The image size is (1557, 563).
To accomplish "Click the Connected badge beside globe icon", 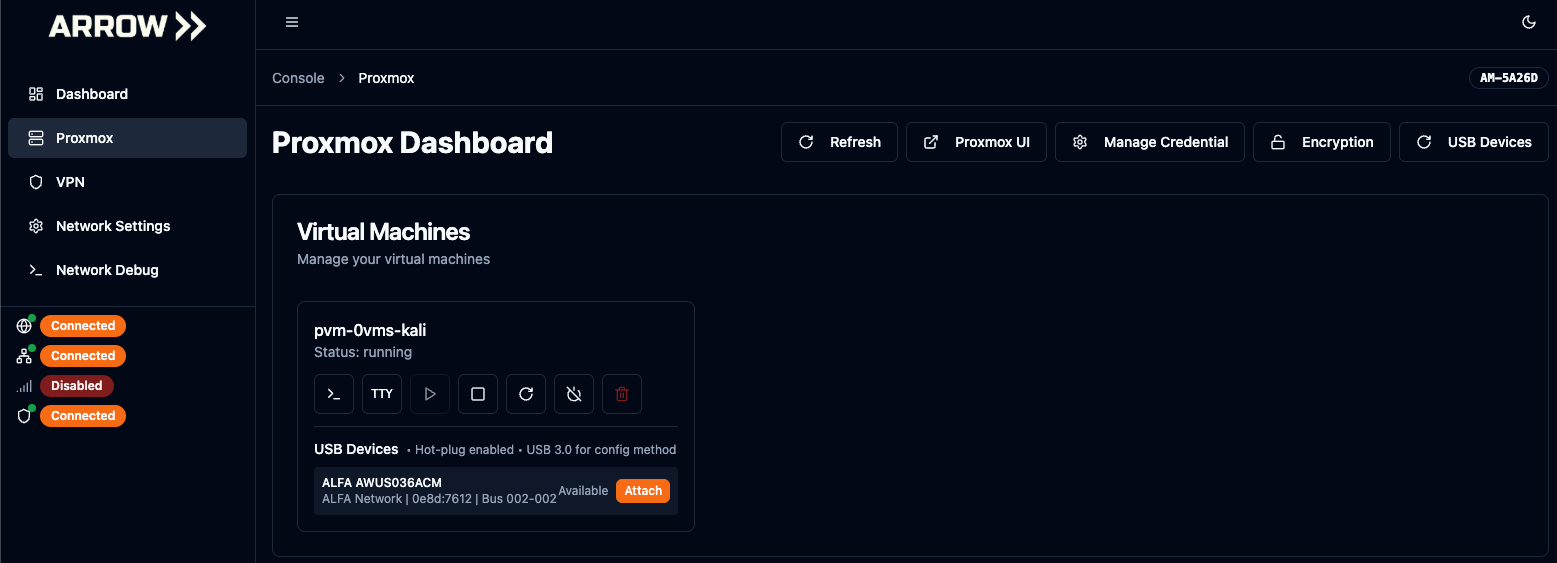I will (x=83, y=326).
